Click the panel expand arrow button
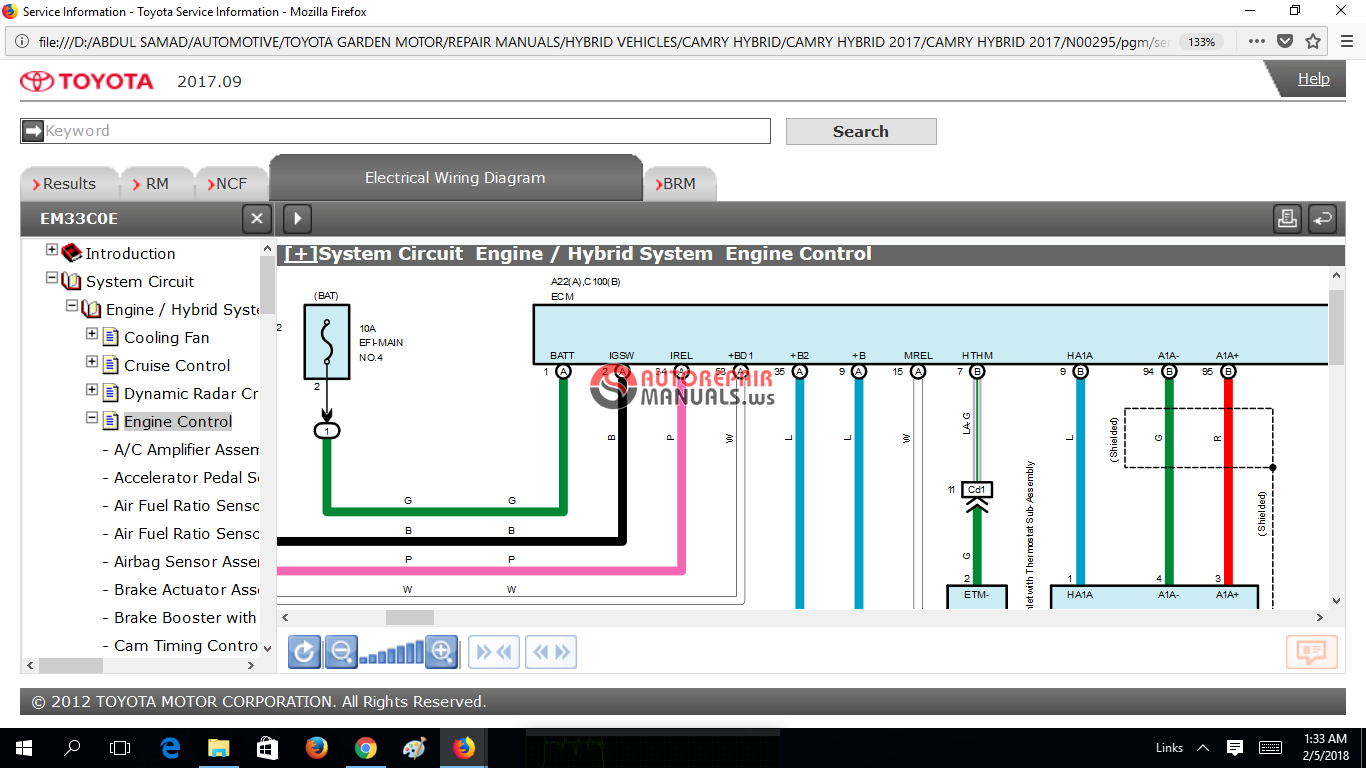Viewport: 1366px width, 768px height. tap(298, 219)
